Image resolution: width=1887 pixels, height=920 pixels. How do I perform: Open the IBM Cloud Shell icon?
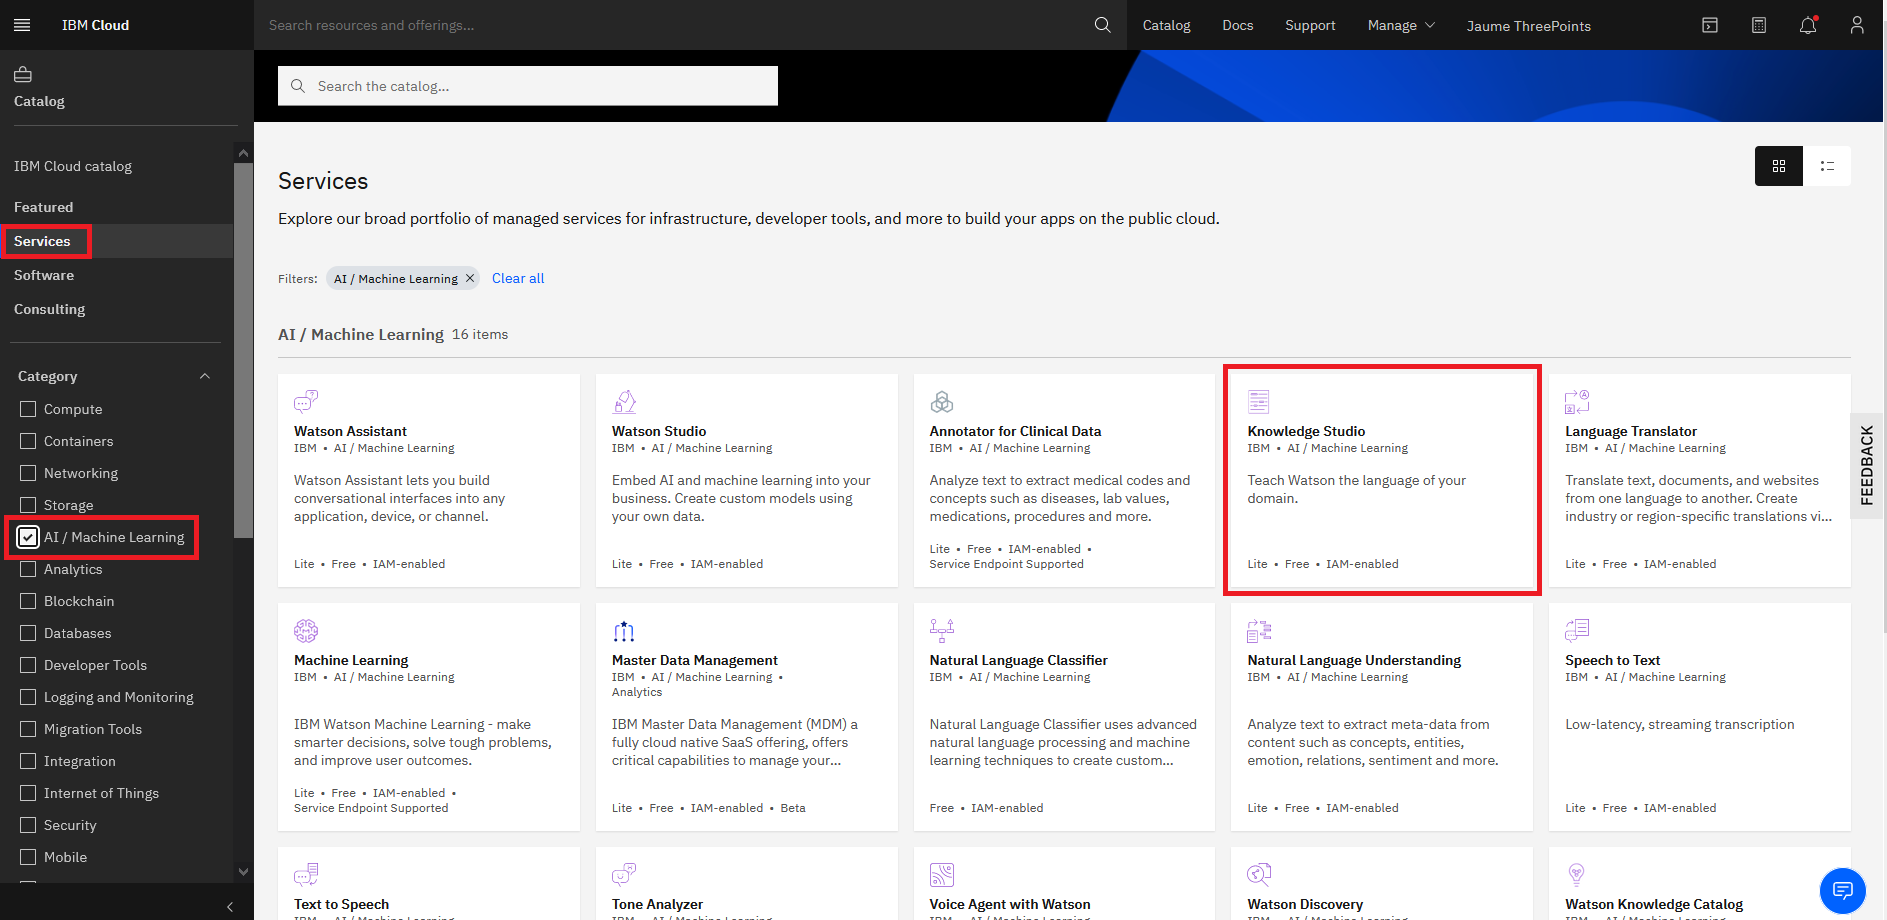(1710, 25)
